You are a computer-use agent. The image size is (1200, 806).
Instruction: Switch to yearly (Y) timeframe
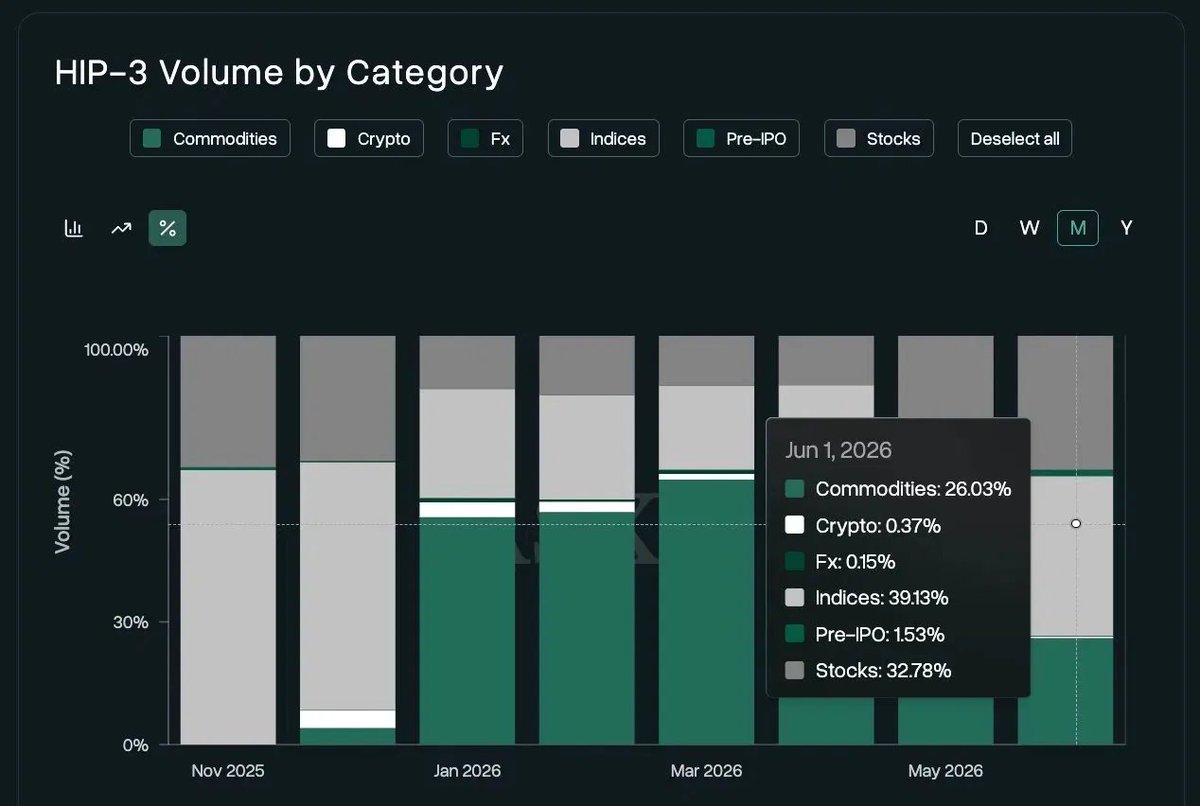tap(1126, 228)
